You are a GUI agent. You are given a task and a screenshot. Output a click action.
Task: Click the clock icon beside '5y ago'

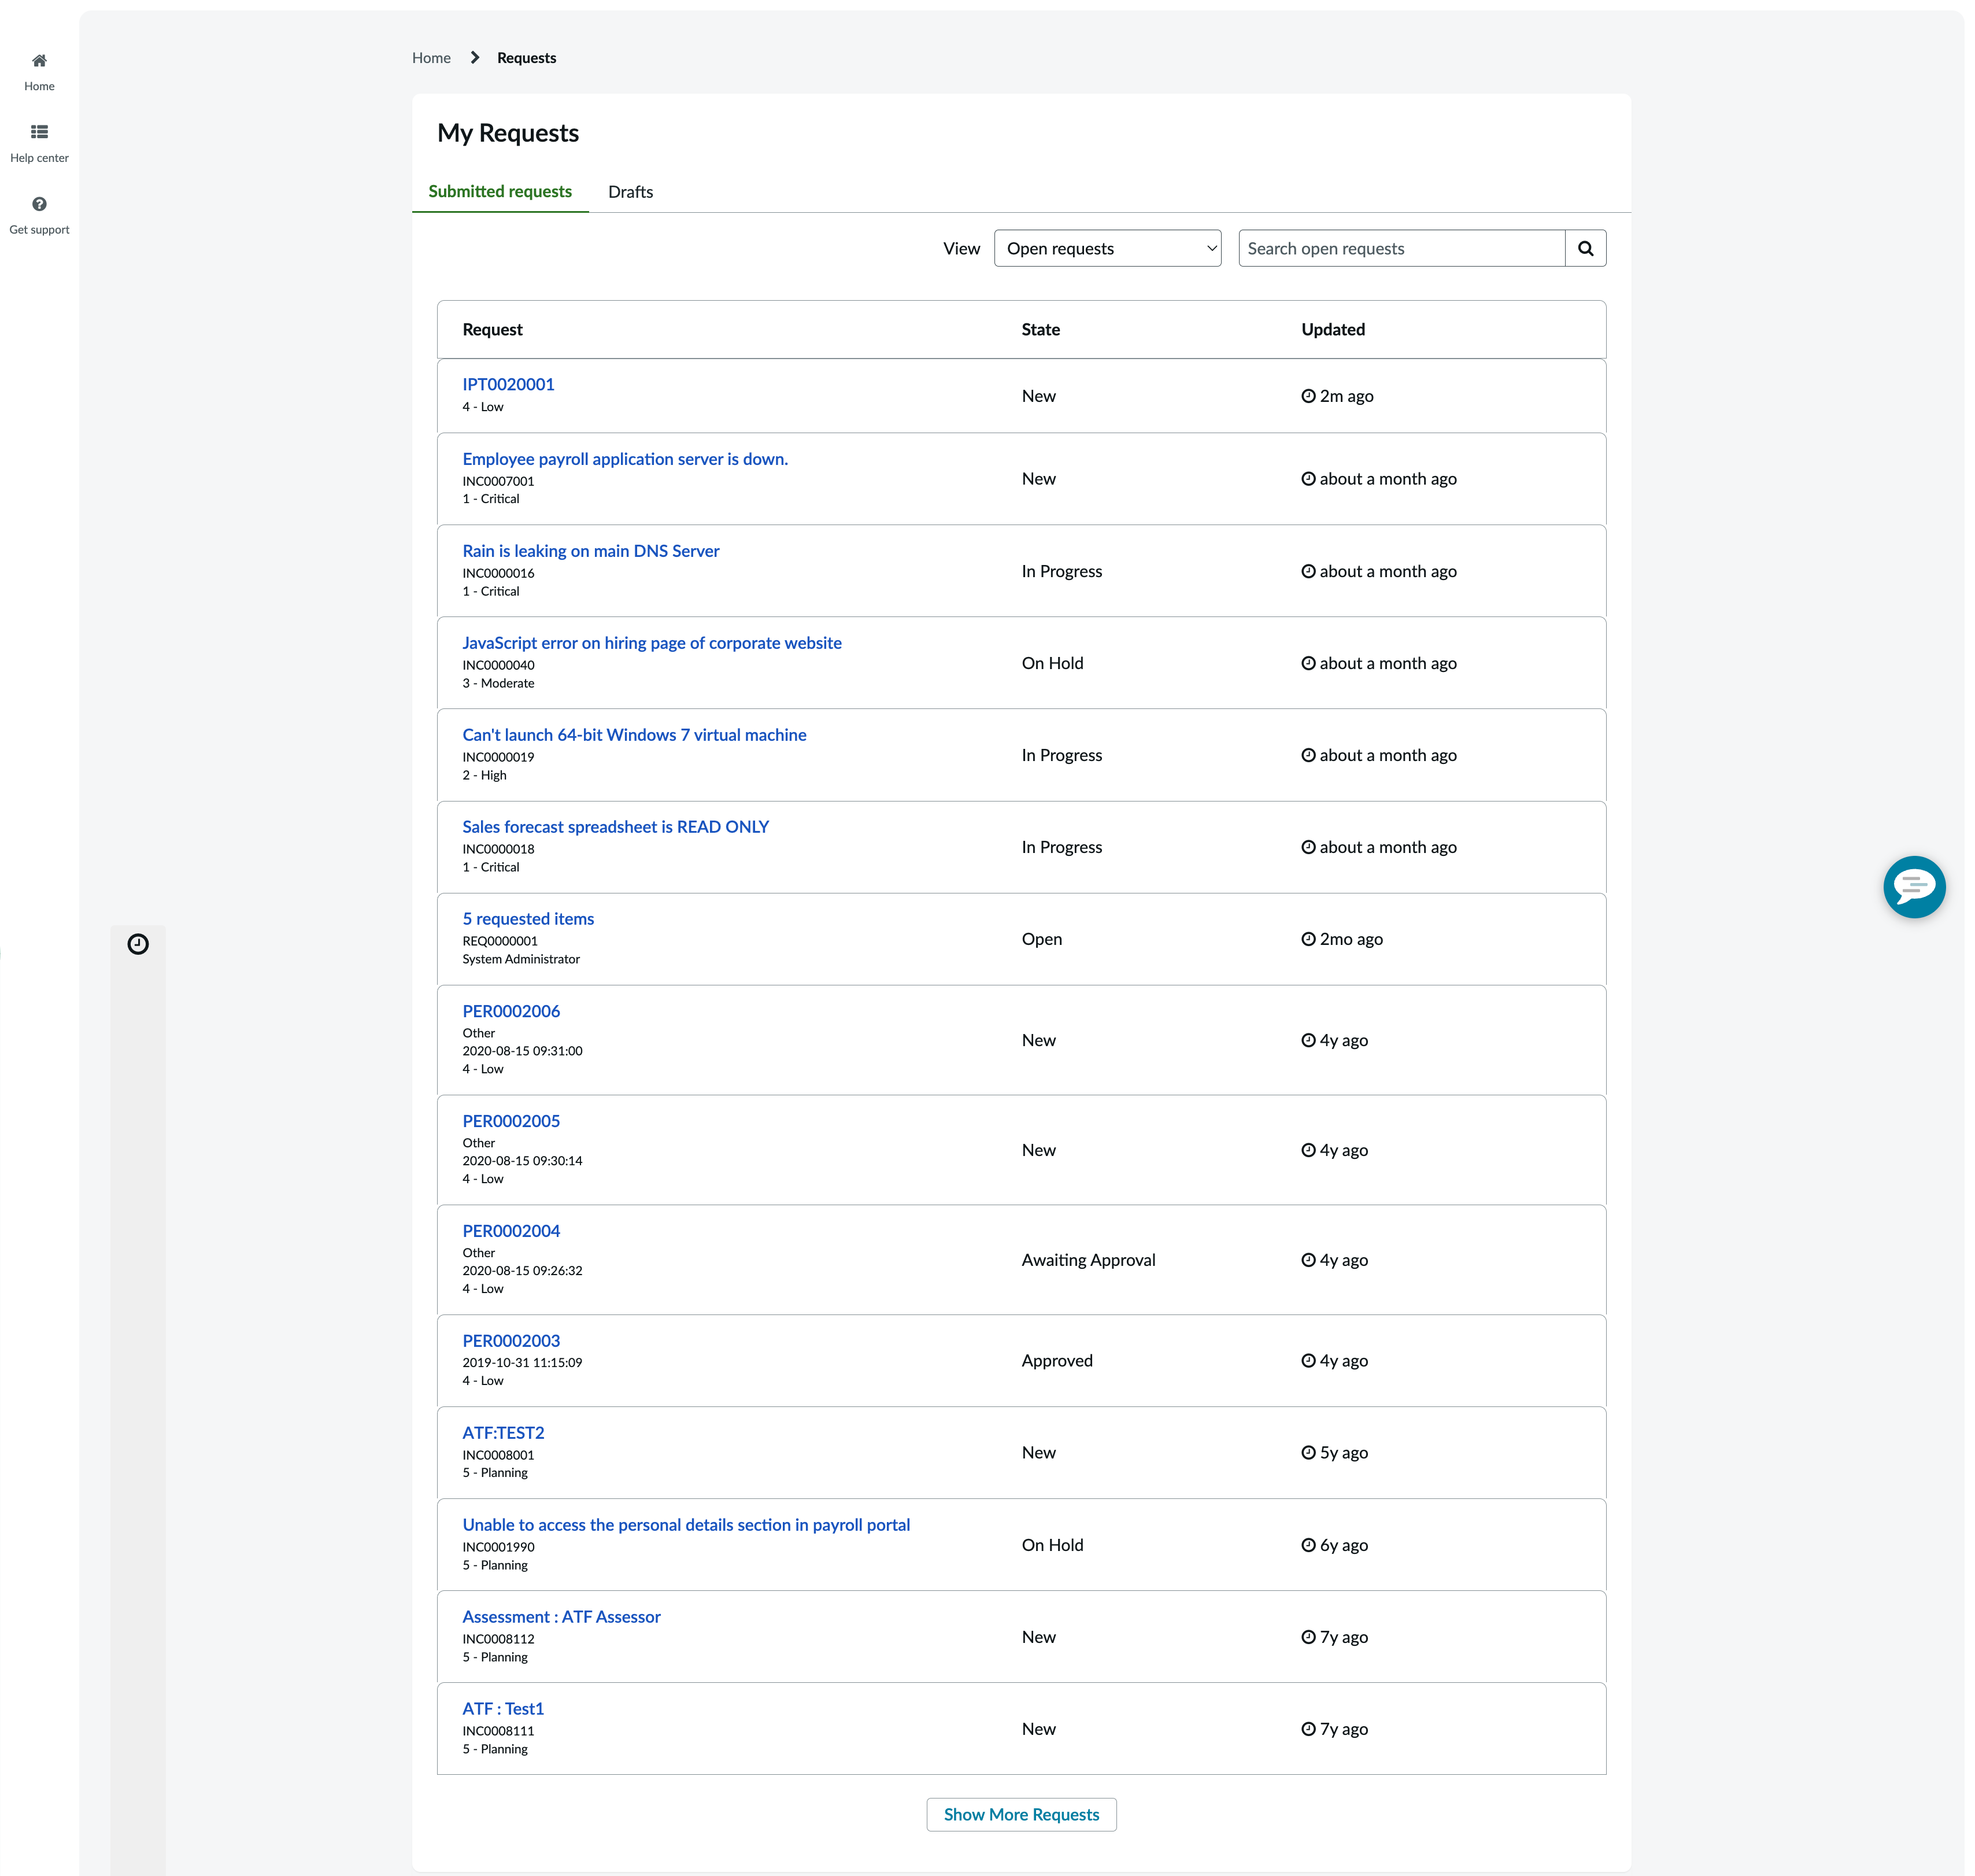tap(1308, 1453)
